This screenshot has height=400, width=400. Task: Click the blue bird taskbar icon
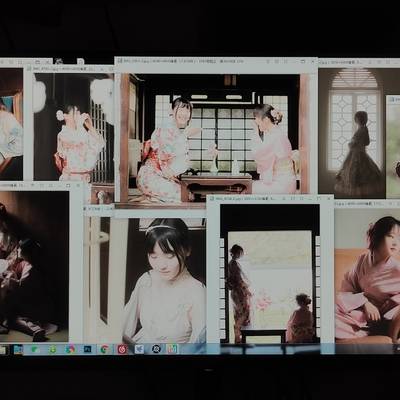coord(139,349)
